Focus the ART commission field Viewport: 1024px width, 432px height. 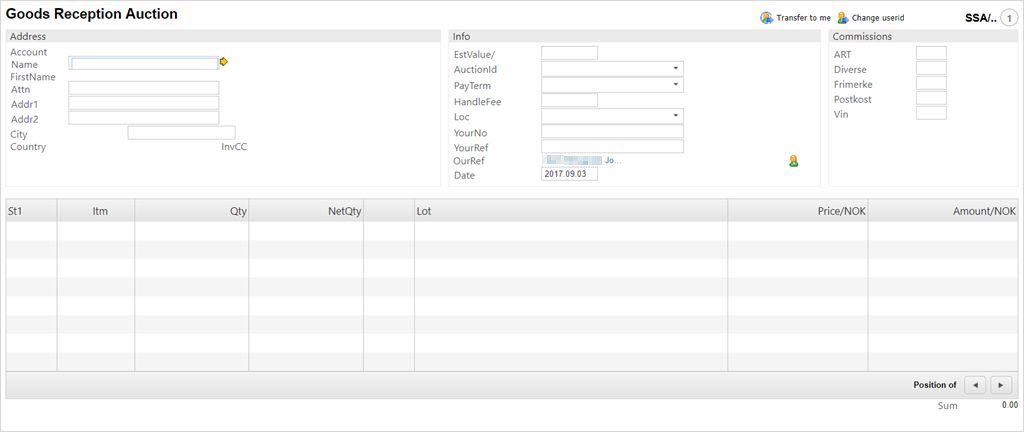point(931,53)
